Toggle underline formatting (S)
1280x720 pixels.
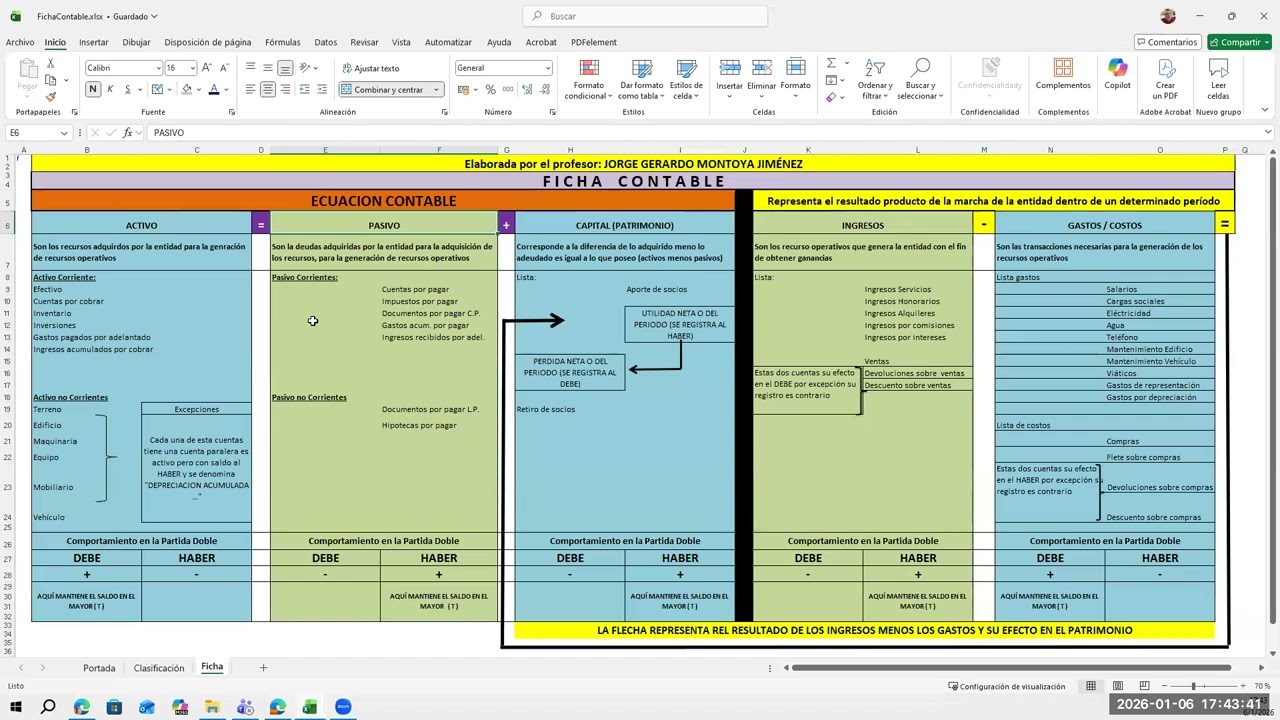(x=127, y=89)
